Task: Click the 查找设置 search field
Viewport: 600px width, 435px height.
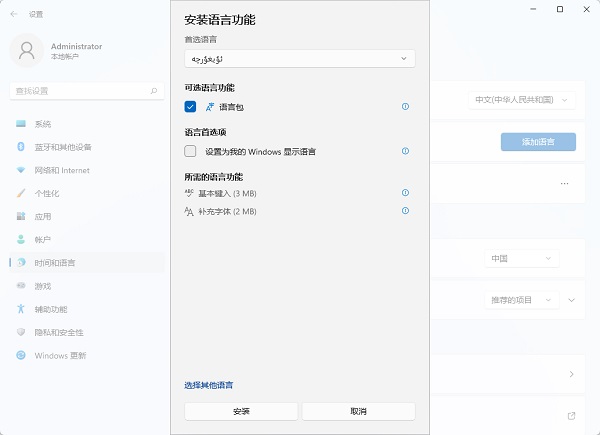Action: pos(80,90)
